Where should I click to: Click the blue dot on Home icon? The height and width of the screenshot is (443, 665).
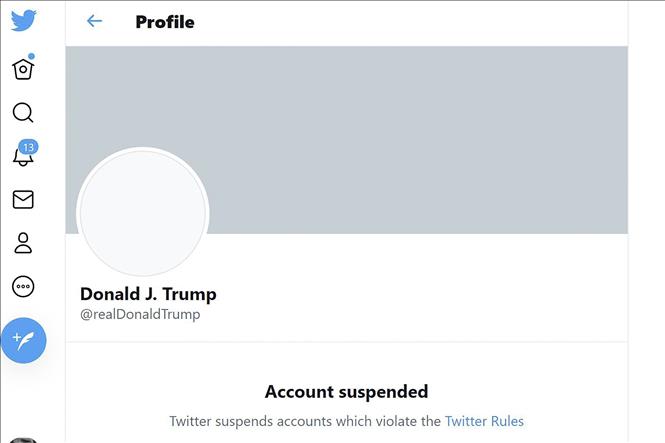tap(31, 57)
